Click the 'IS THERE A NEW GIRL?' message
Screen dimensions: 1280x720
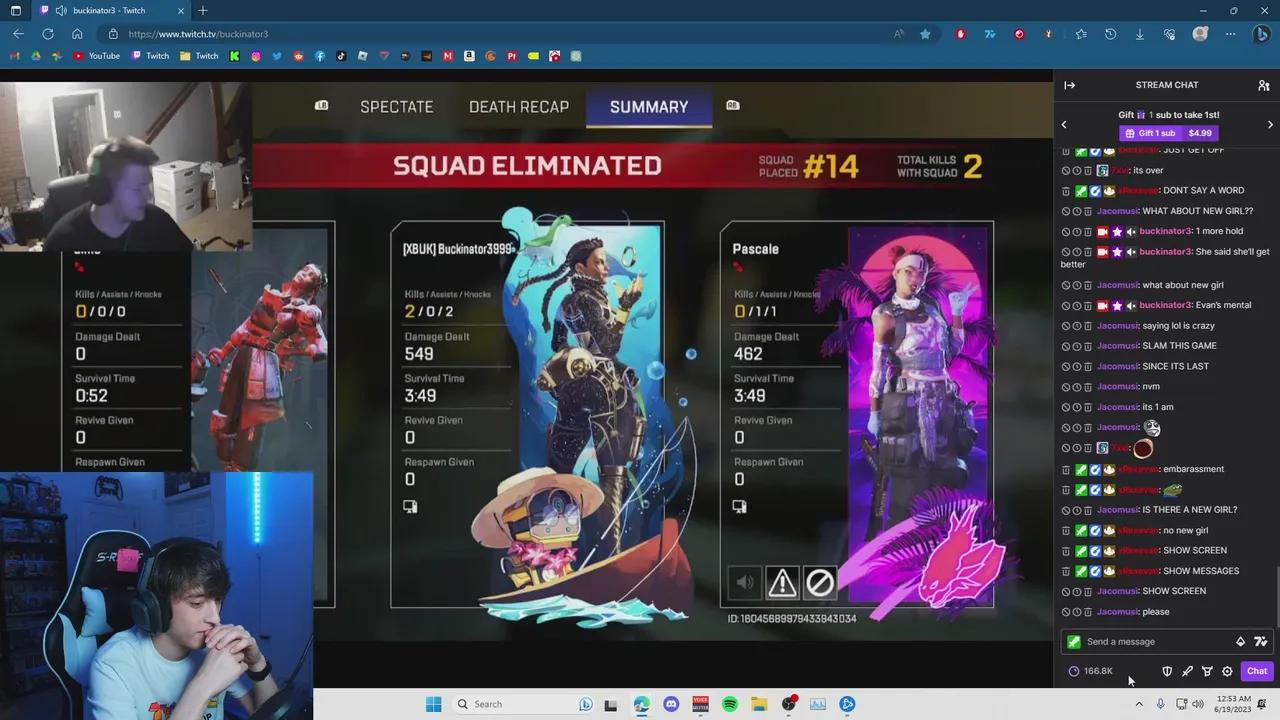pos(1189,510)
